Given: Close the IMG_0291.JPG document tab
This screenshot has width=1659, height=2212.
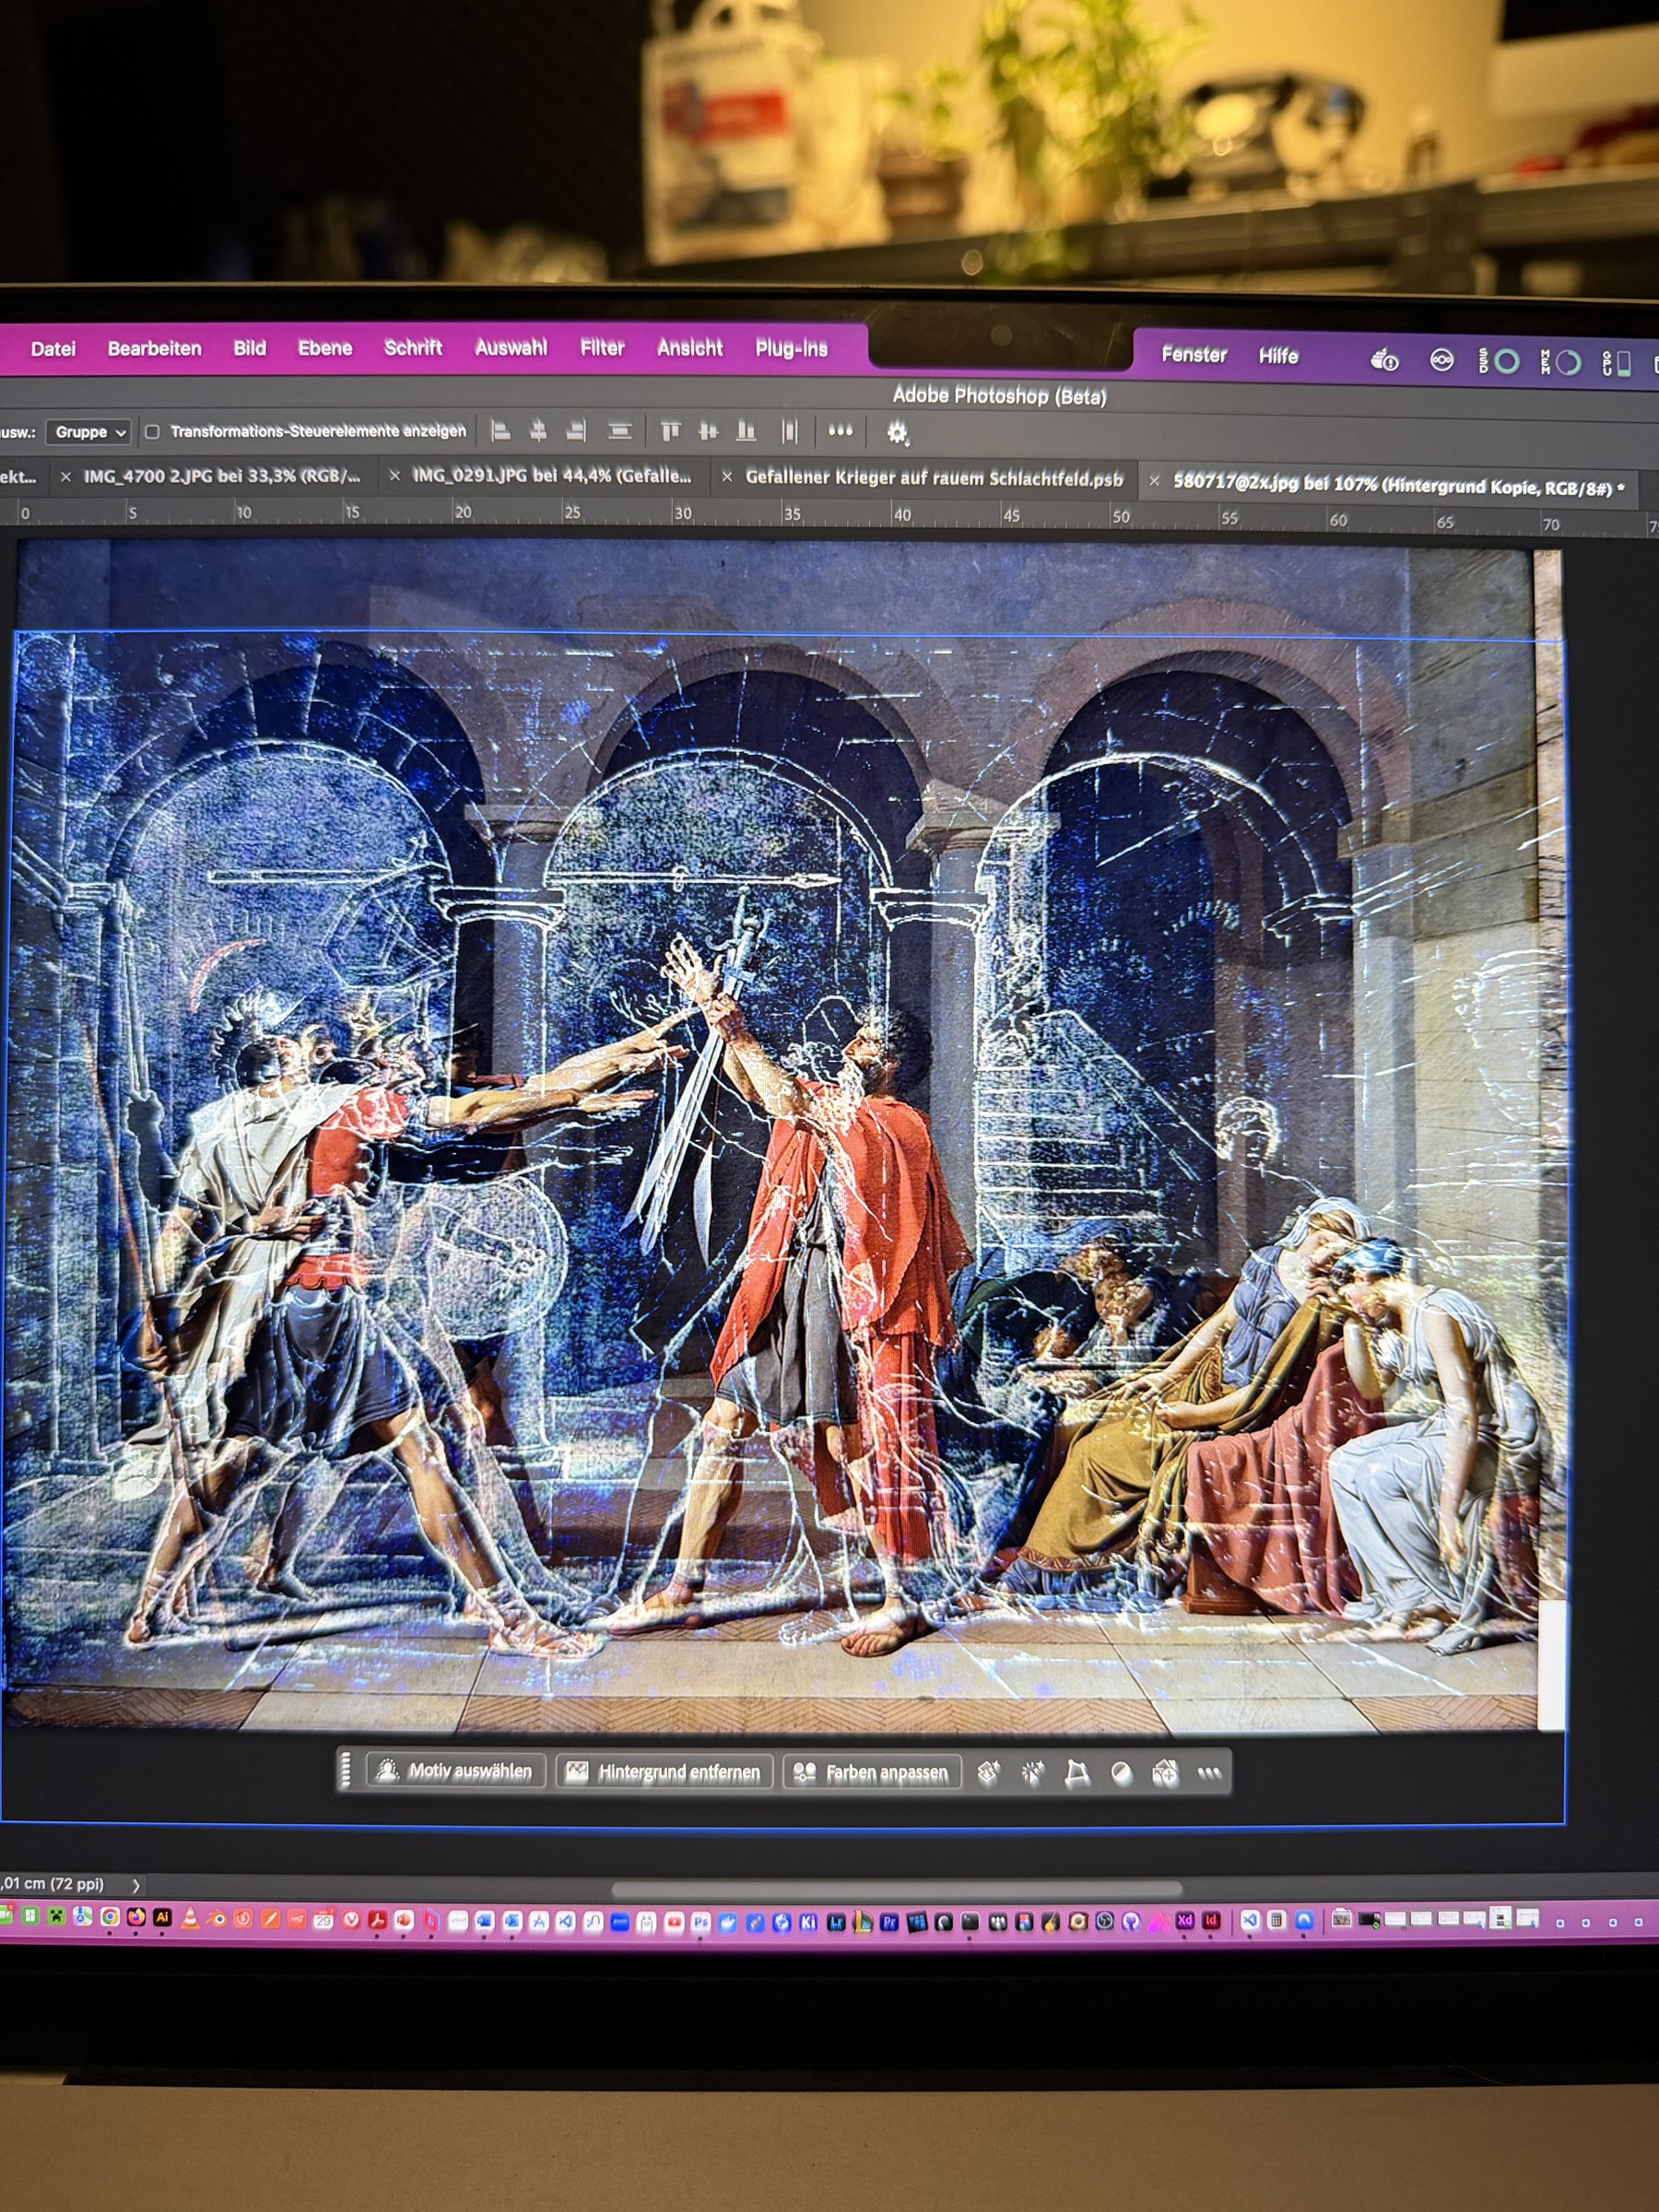Looking at the screenshot, I should 395,476.
